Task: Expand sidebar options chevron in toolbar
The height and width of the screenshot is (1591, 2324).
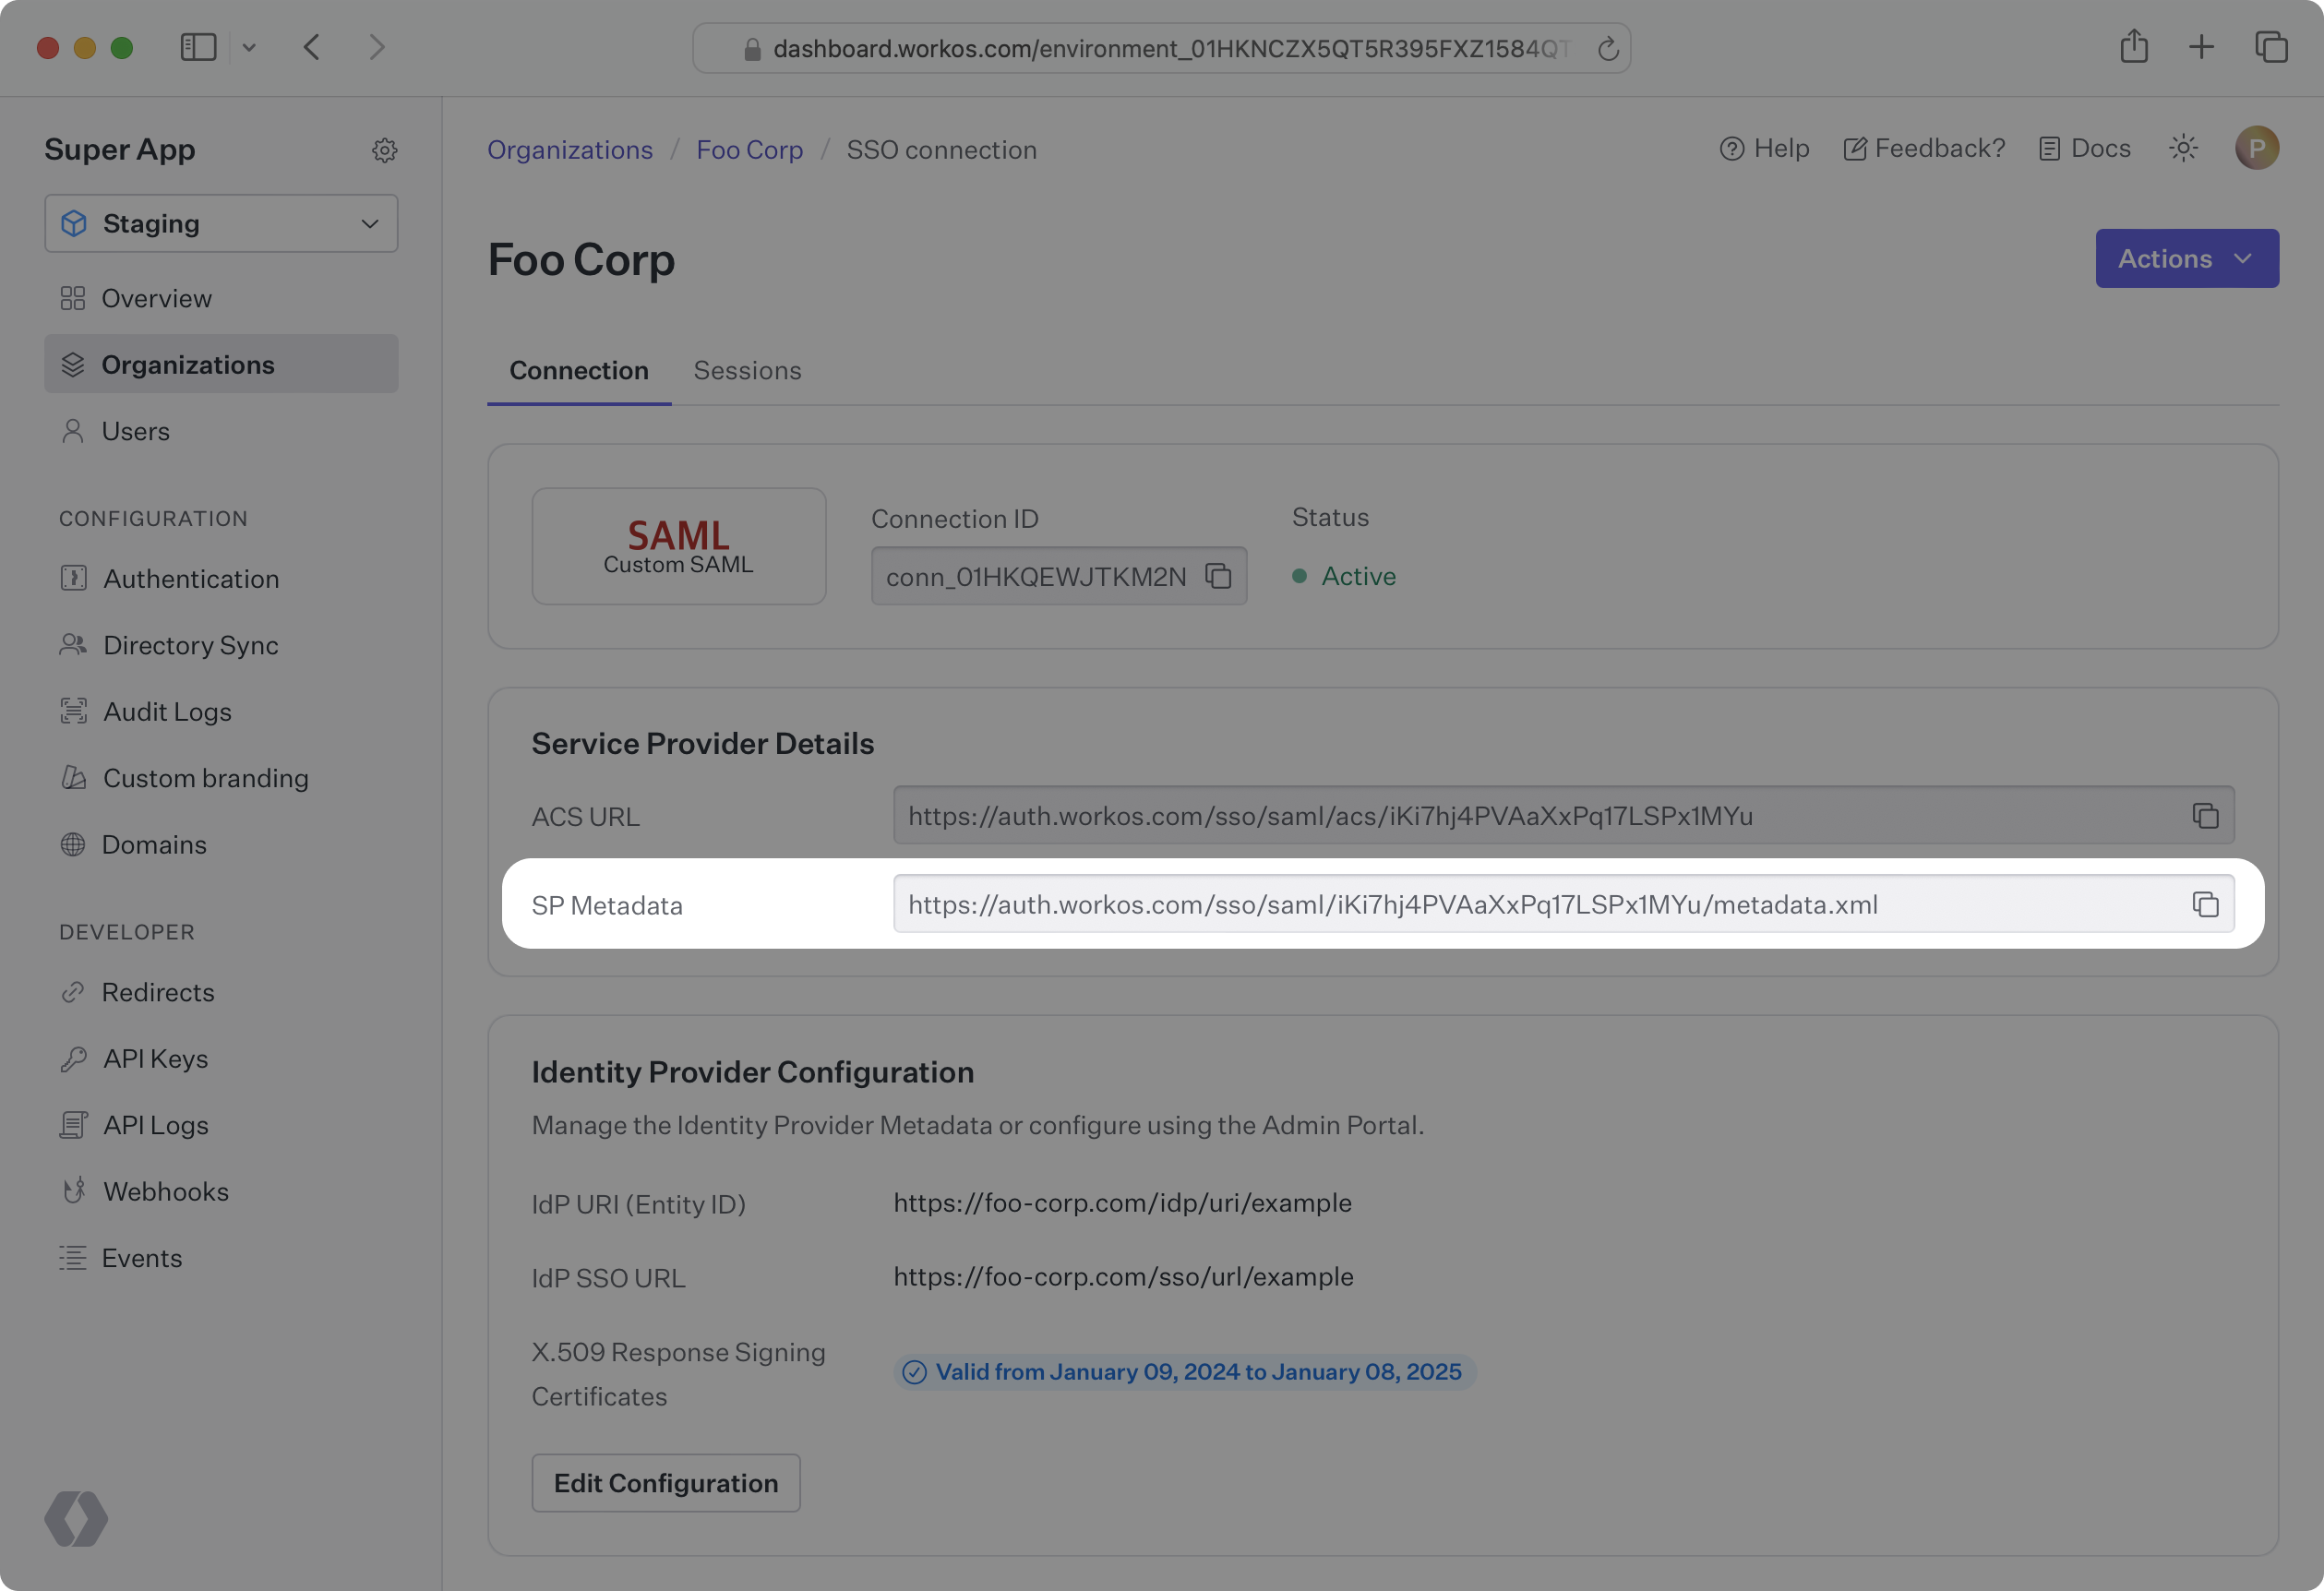Action: pos(249,47)
